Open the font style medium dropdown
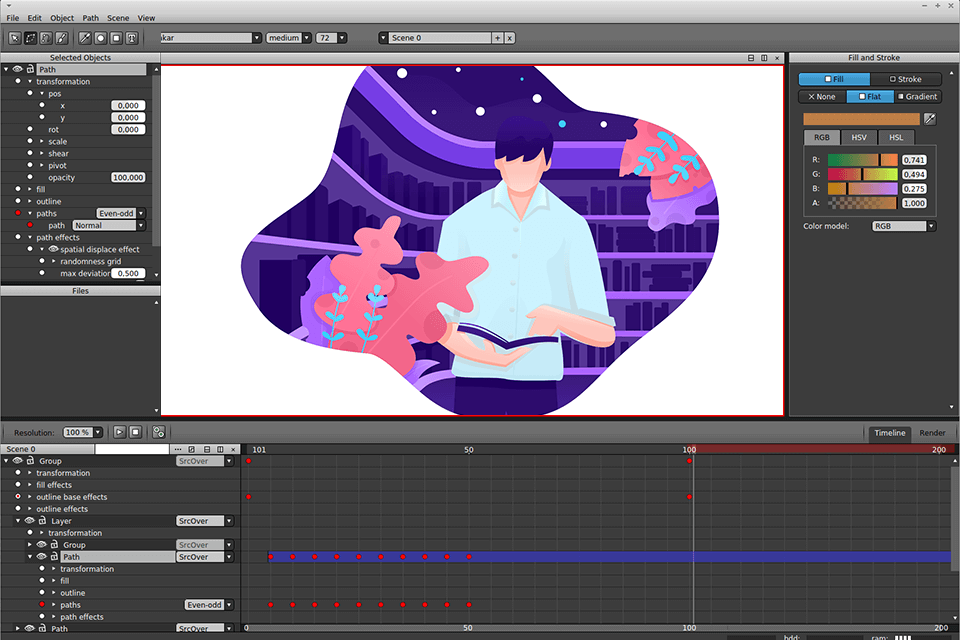 [307, 38]
